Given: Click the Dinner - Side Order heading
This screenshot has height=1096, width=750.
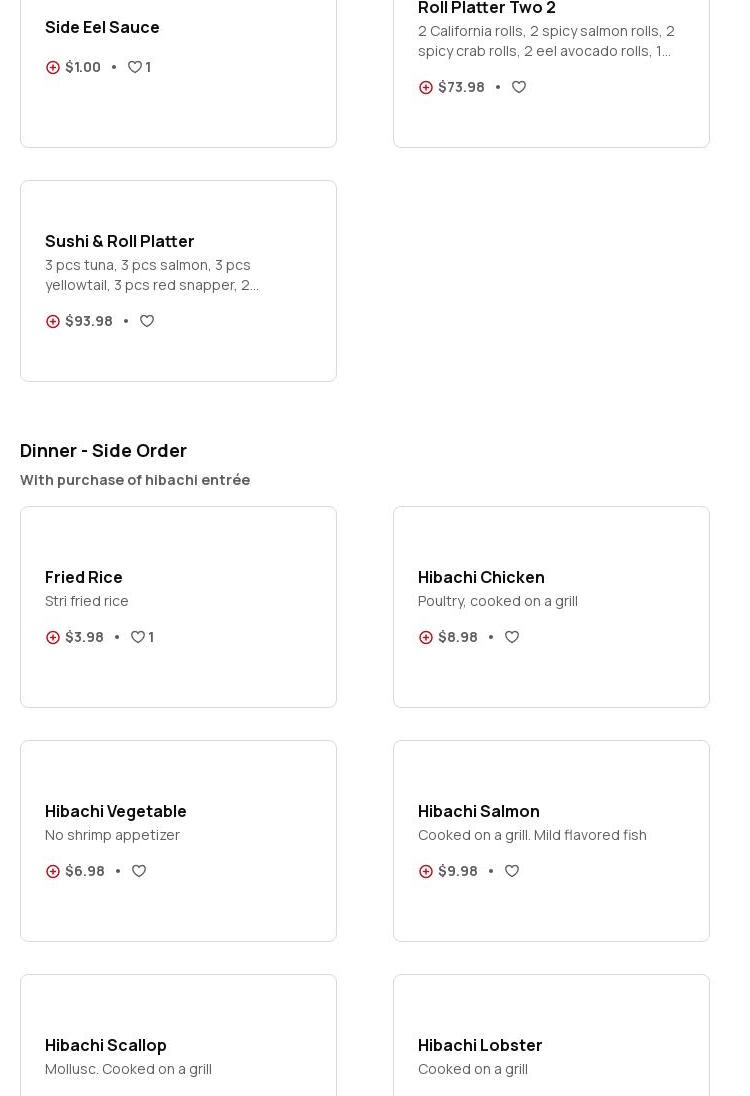Looking at the screenshot, I should click(x=103, y=450).
